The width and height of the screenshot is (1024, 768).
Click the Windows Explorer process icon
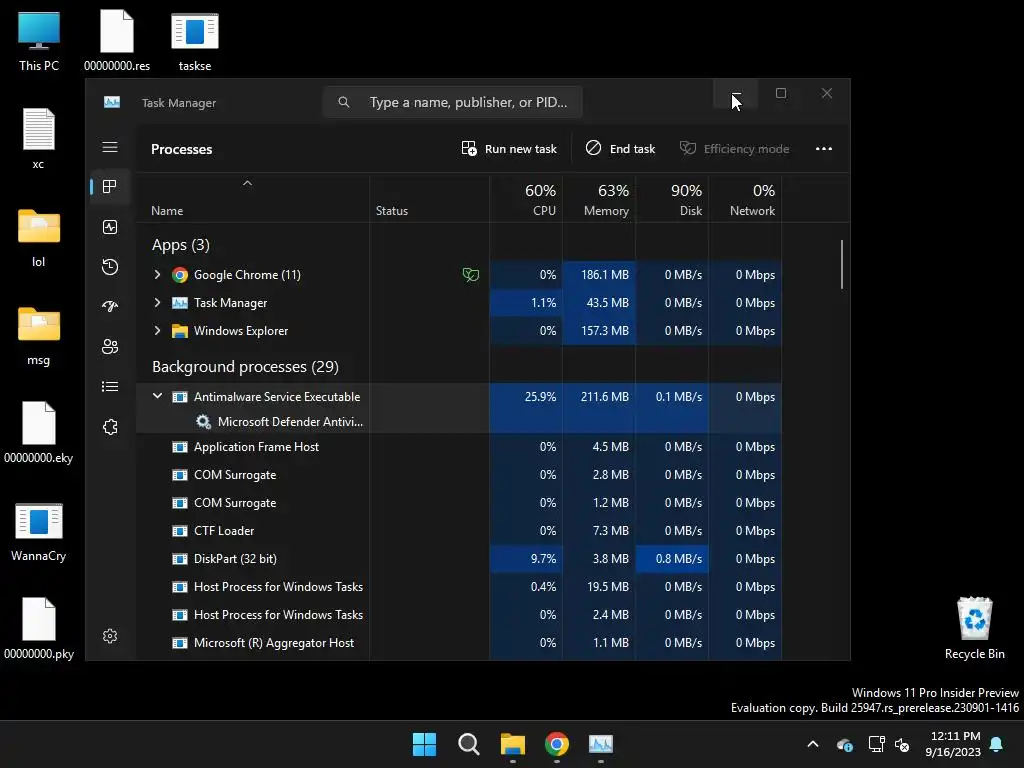pos(180,331)
